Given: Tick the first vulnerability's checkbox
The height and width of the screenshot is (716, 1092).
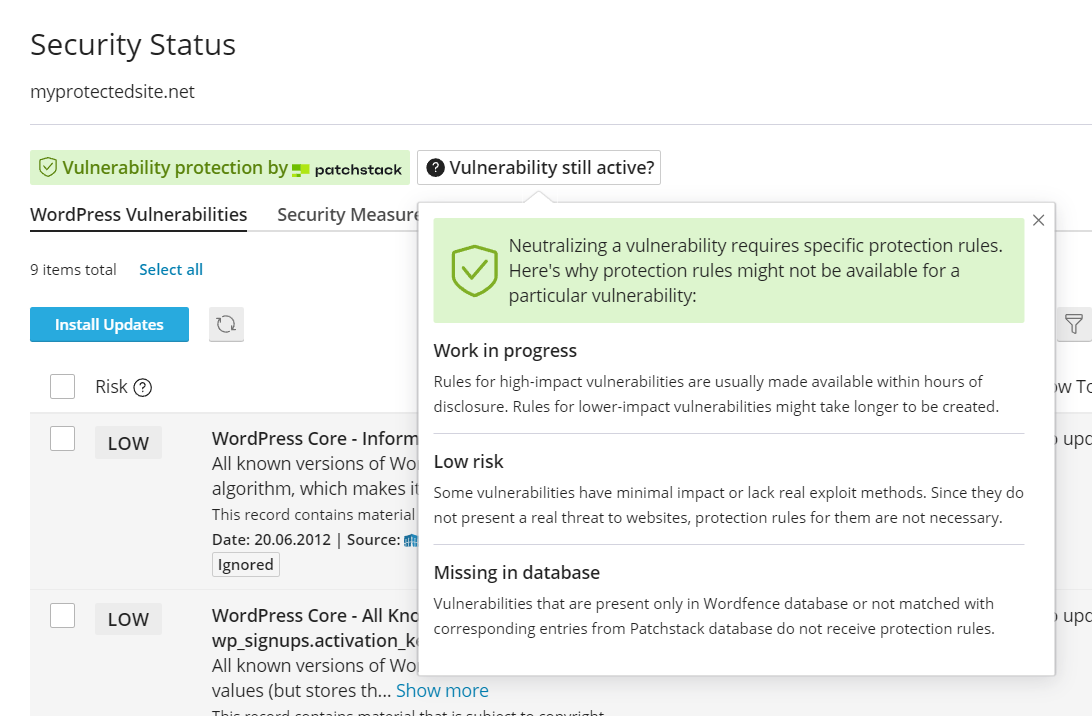Looking at the screenshot, I should coord(62,438).
